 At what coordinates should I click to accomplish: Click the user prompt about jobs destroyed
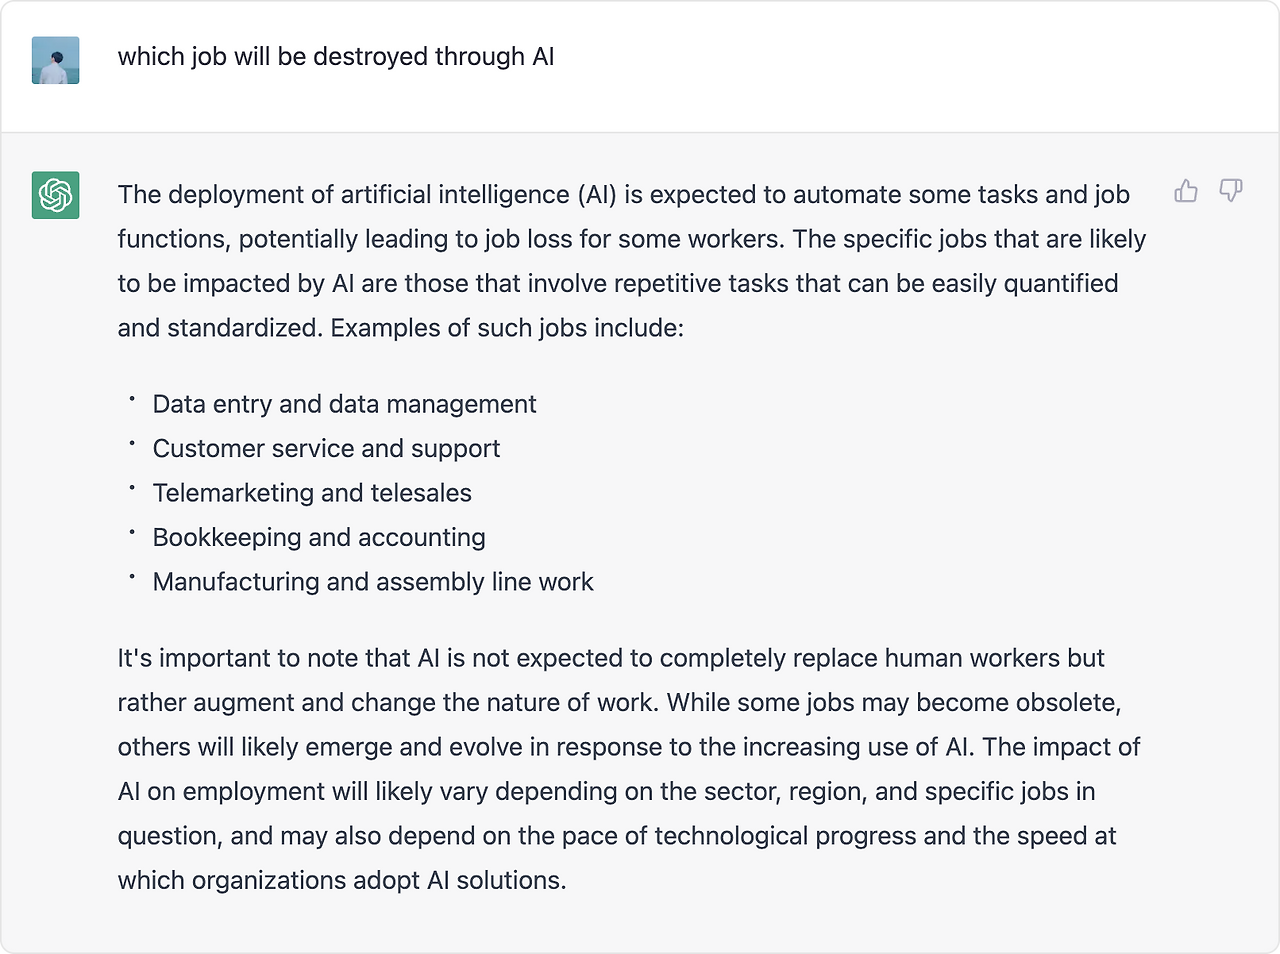(336, 57)
